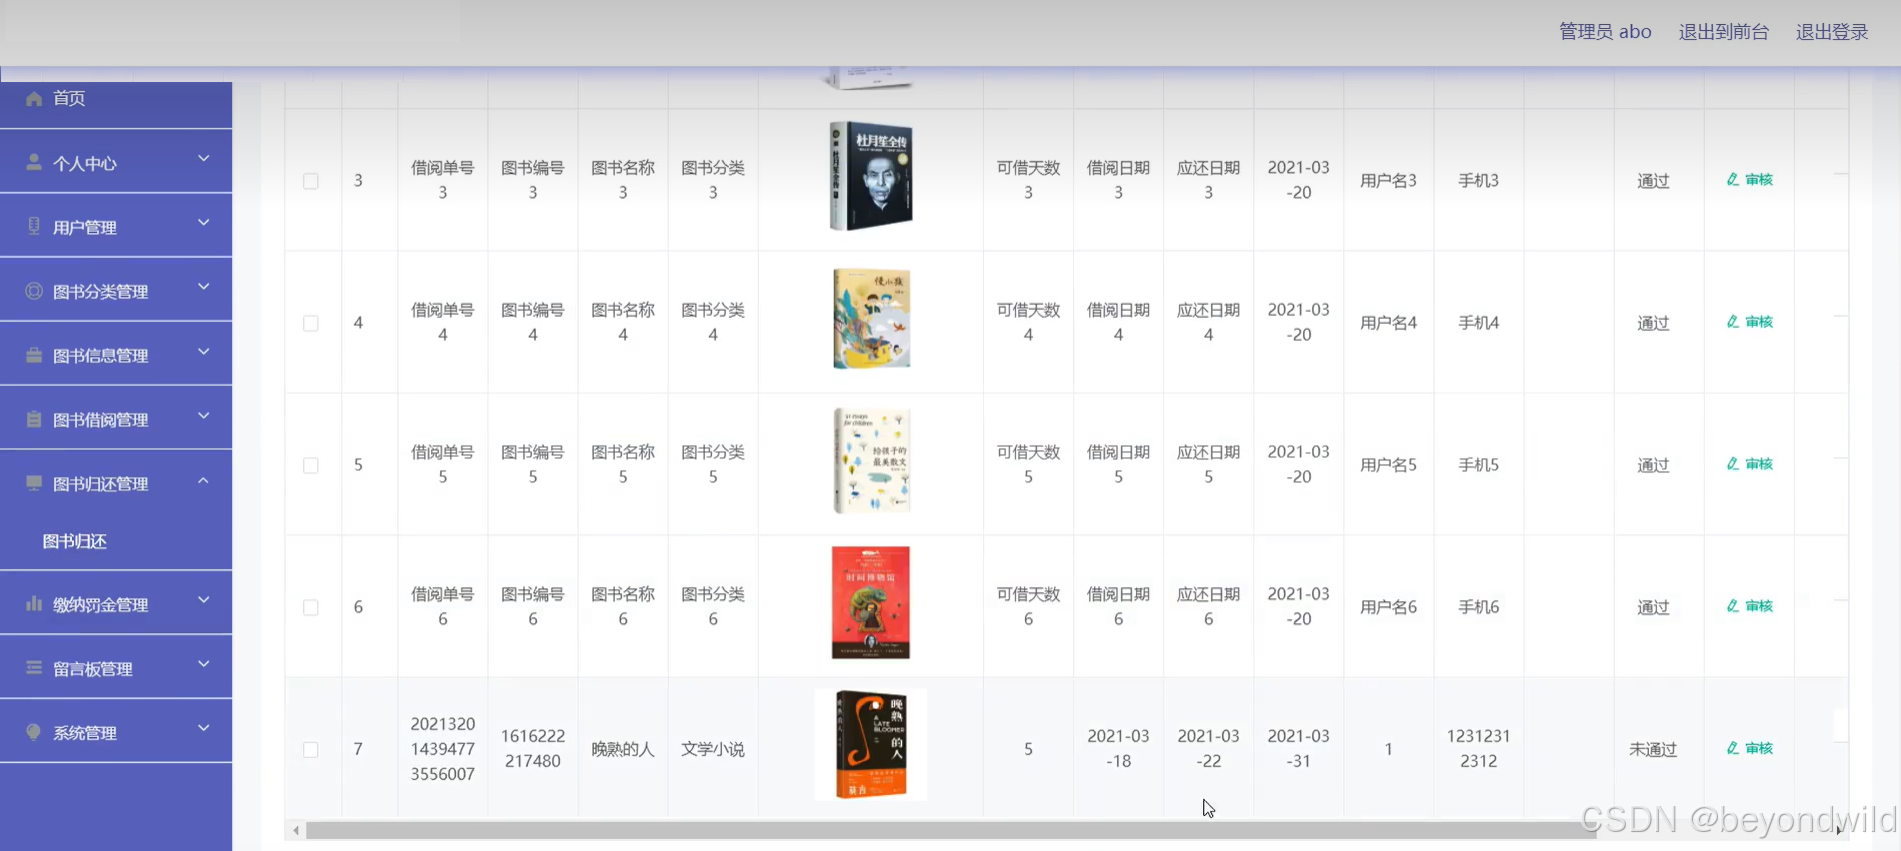The width and height of the screenshot is (1901, 851).
Task: Click the icon beside 图书分类管理
Action: point(34,291)
